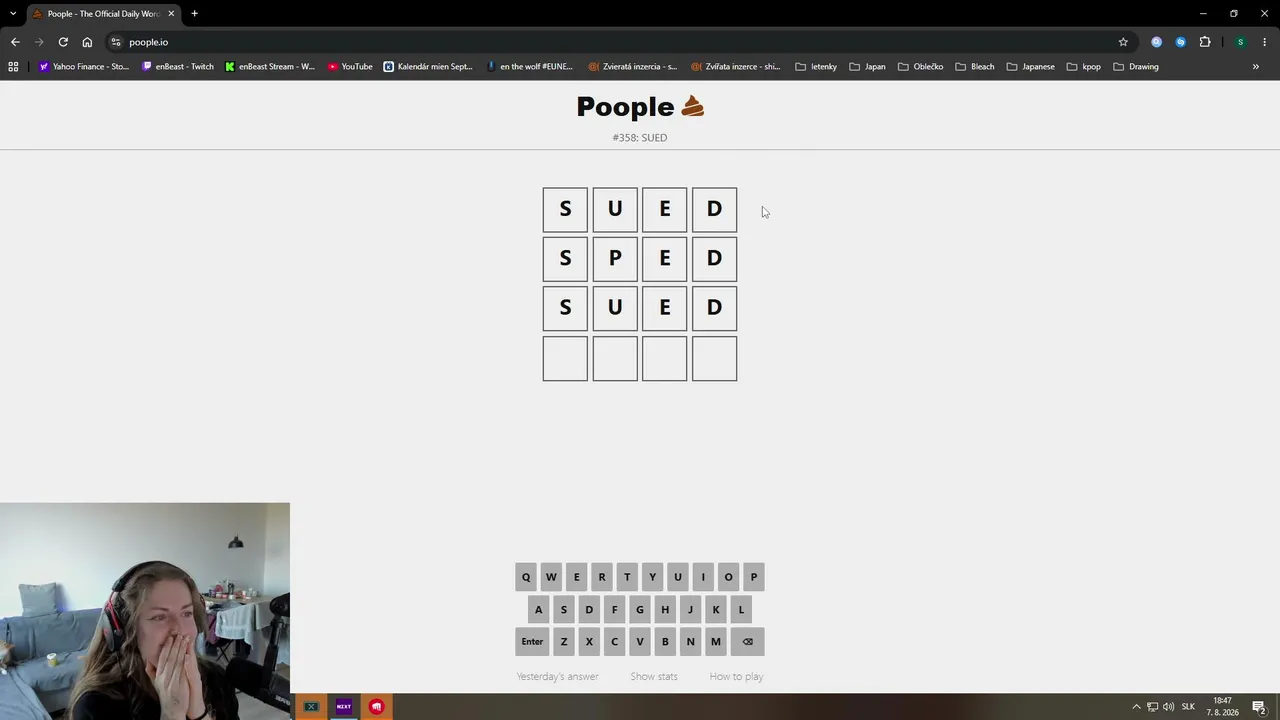Expand the Drawing bookmark folder

tap(1136, 67)
